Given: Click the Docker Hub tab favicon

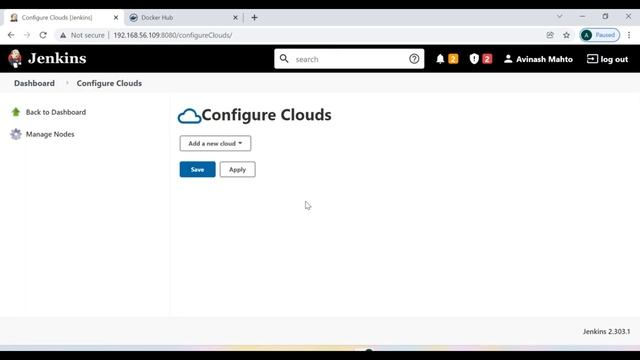Looking at the screenshot, I should pyautogui.click(x=133, y=18).
